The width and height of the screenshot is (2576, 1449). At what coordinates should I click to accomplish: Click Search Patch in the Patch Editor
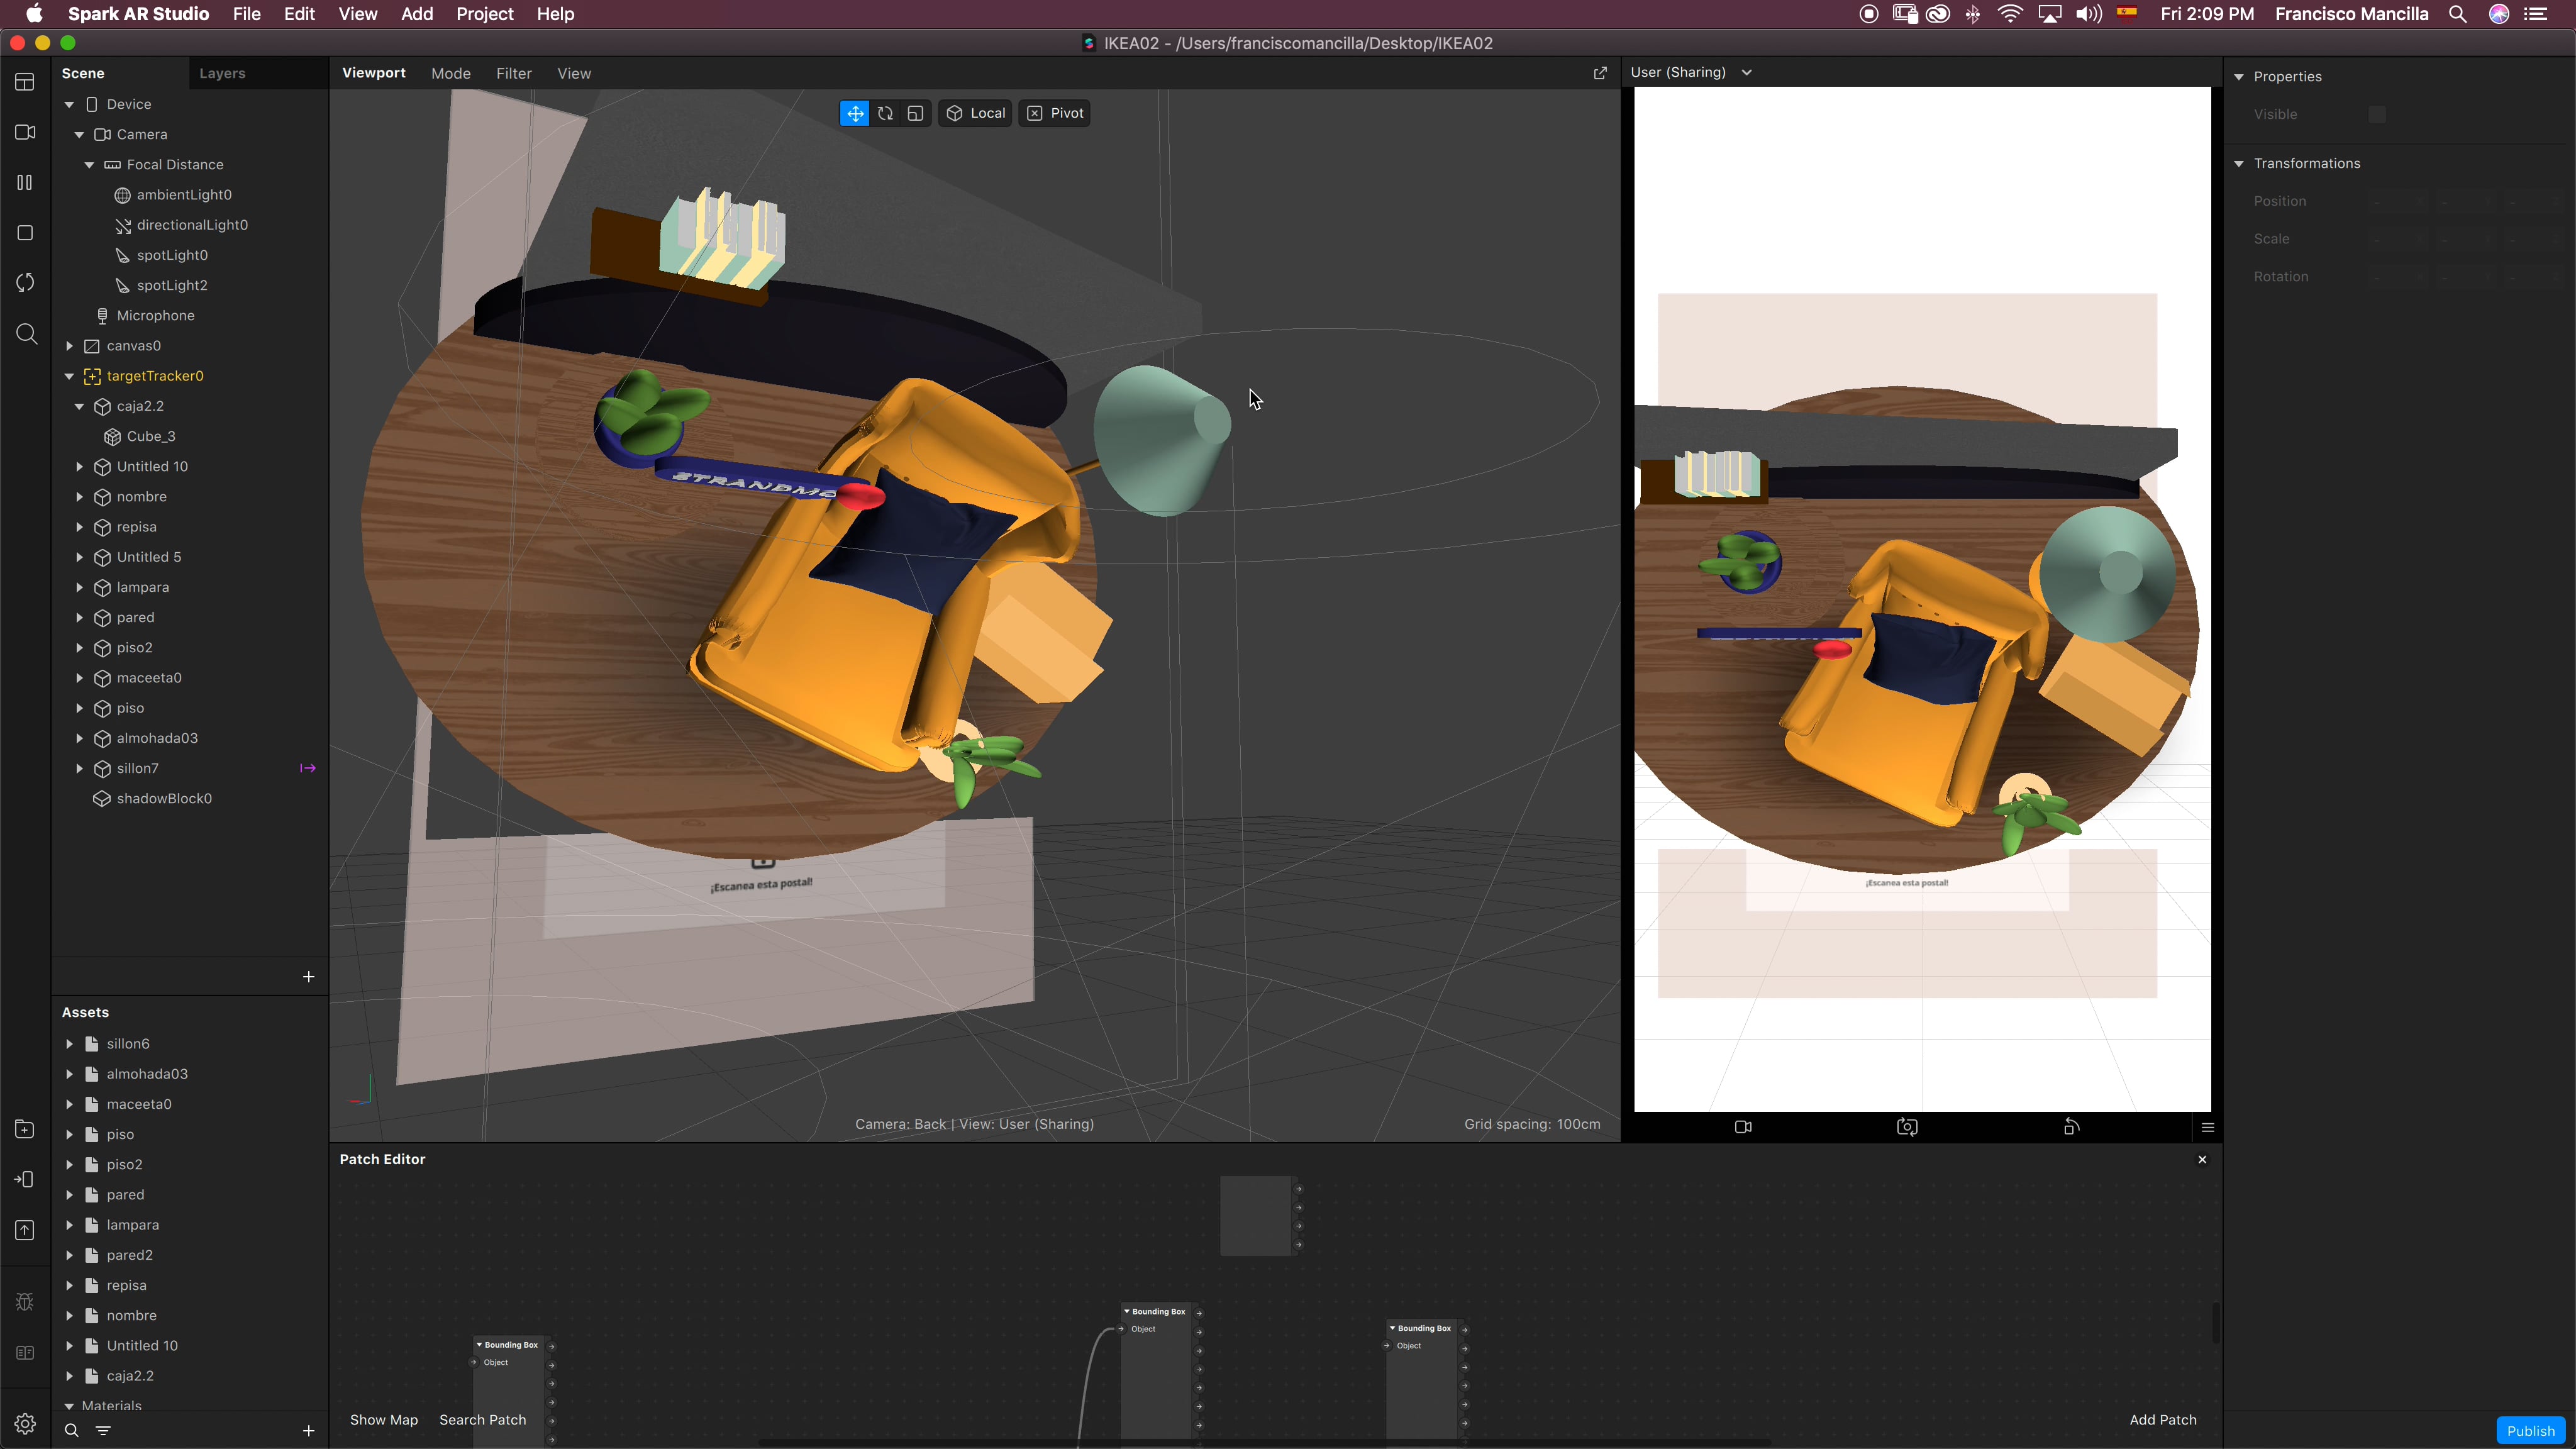pos(483,1420)
